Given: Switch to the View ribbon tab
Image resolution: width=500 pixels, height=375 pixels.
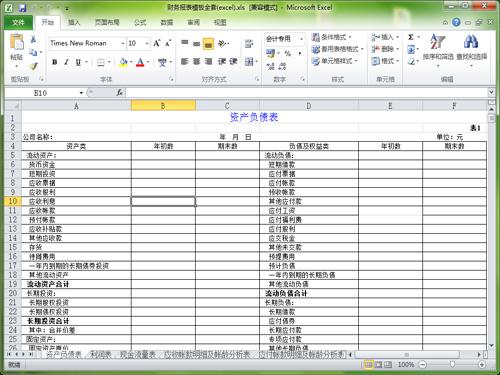Looking at the screenshot, I should pos(220,22).
